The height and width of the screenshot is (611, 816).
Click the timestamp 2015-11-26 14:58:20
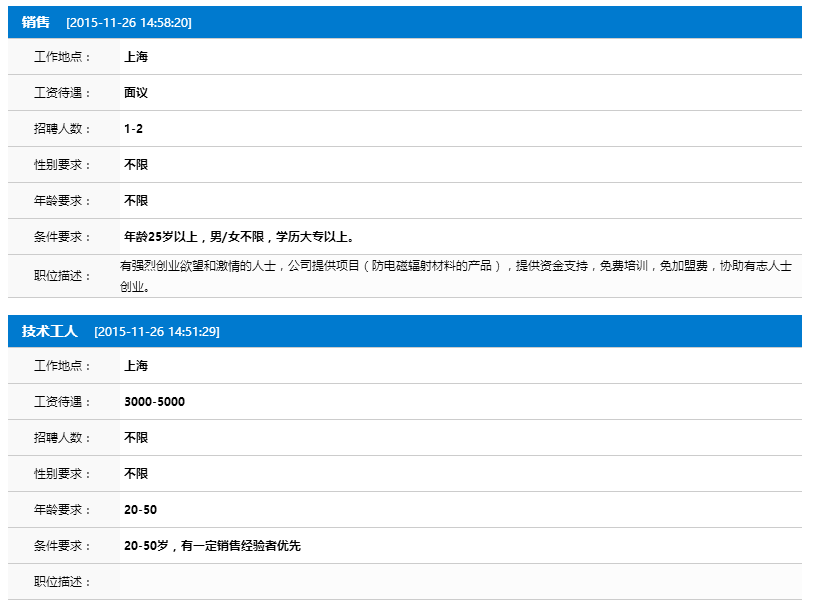pos(128,22)
